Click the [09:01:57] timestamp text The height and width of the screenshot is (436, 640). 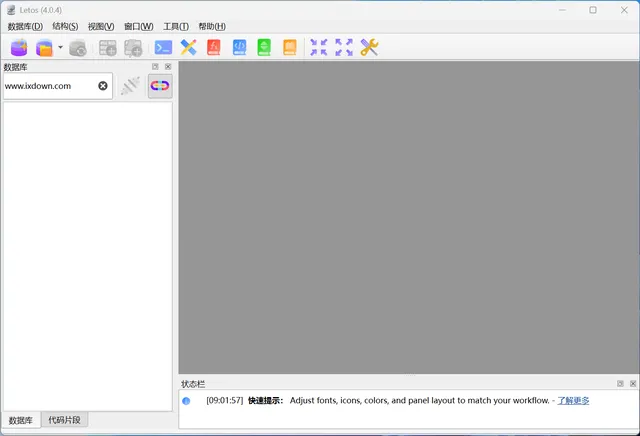pyautogui.click(x=224, y=400)
